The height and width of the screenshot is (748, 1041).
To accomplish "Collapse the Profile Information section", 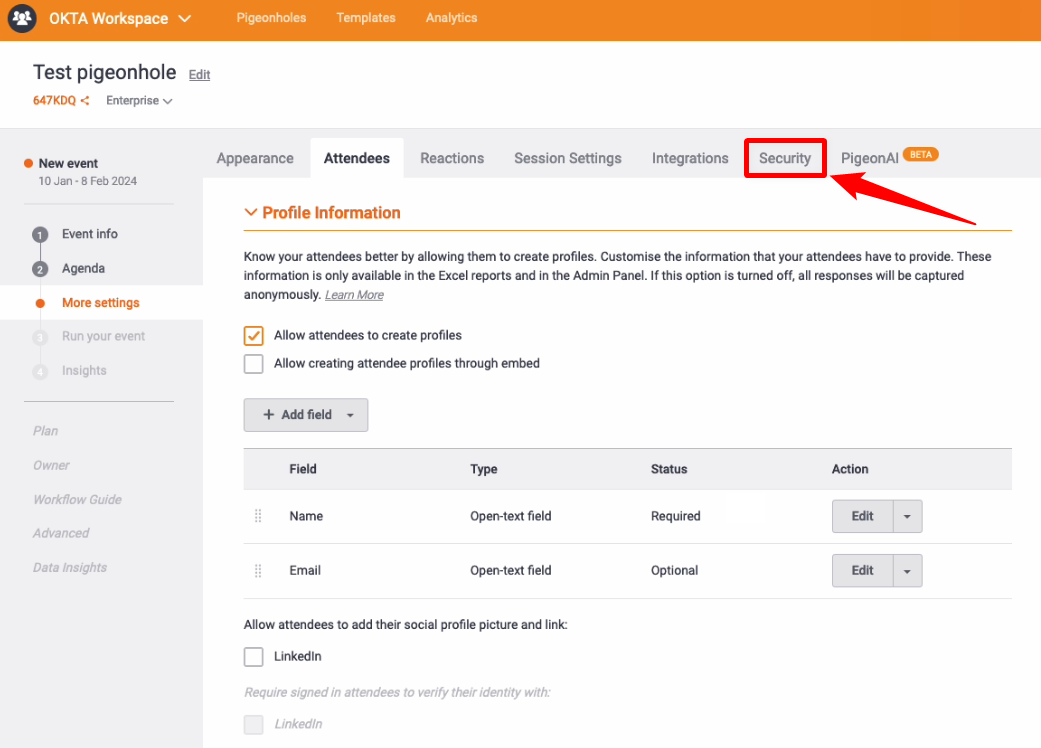I will coord(250,212).
